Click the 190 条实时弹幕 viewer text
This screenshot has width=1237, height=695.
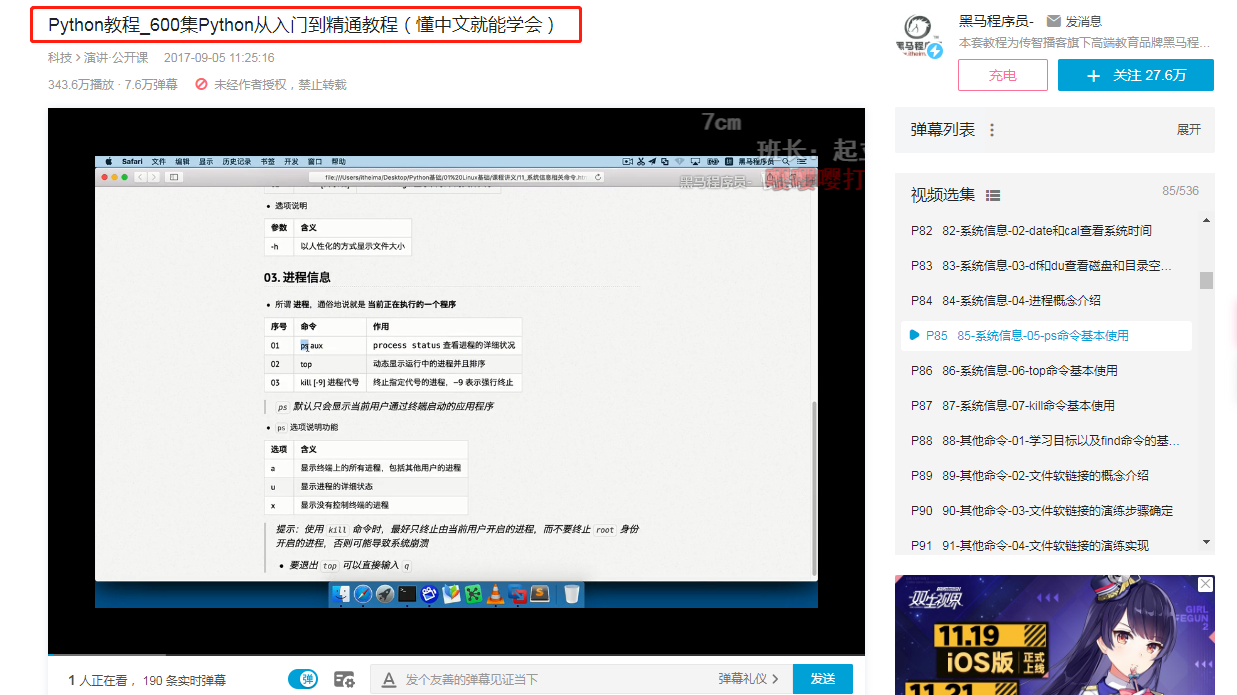coord(184,680)
